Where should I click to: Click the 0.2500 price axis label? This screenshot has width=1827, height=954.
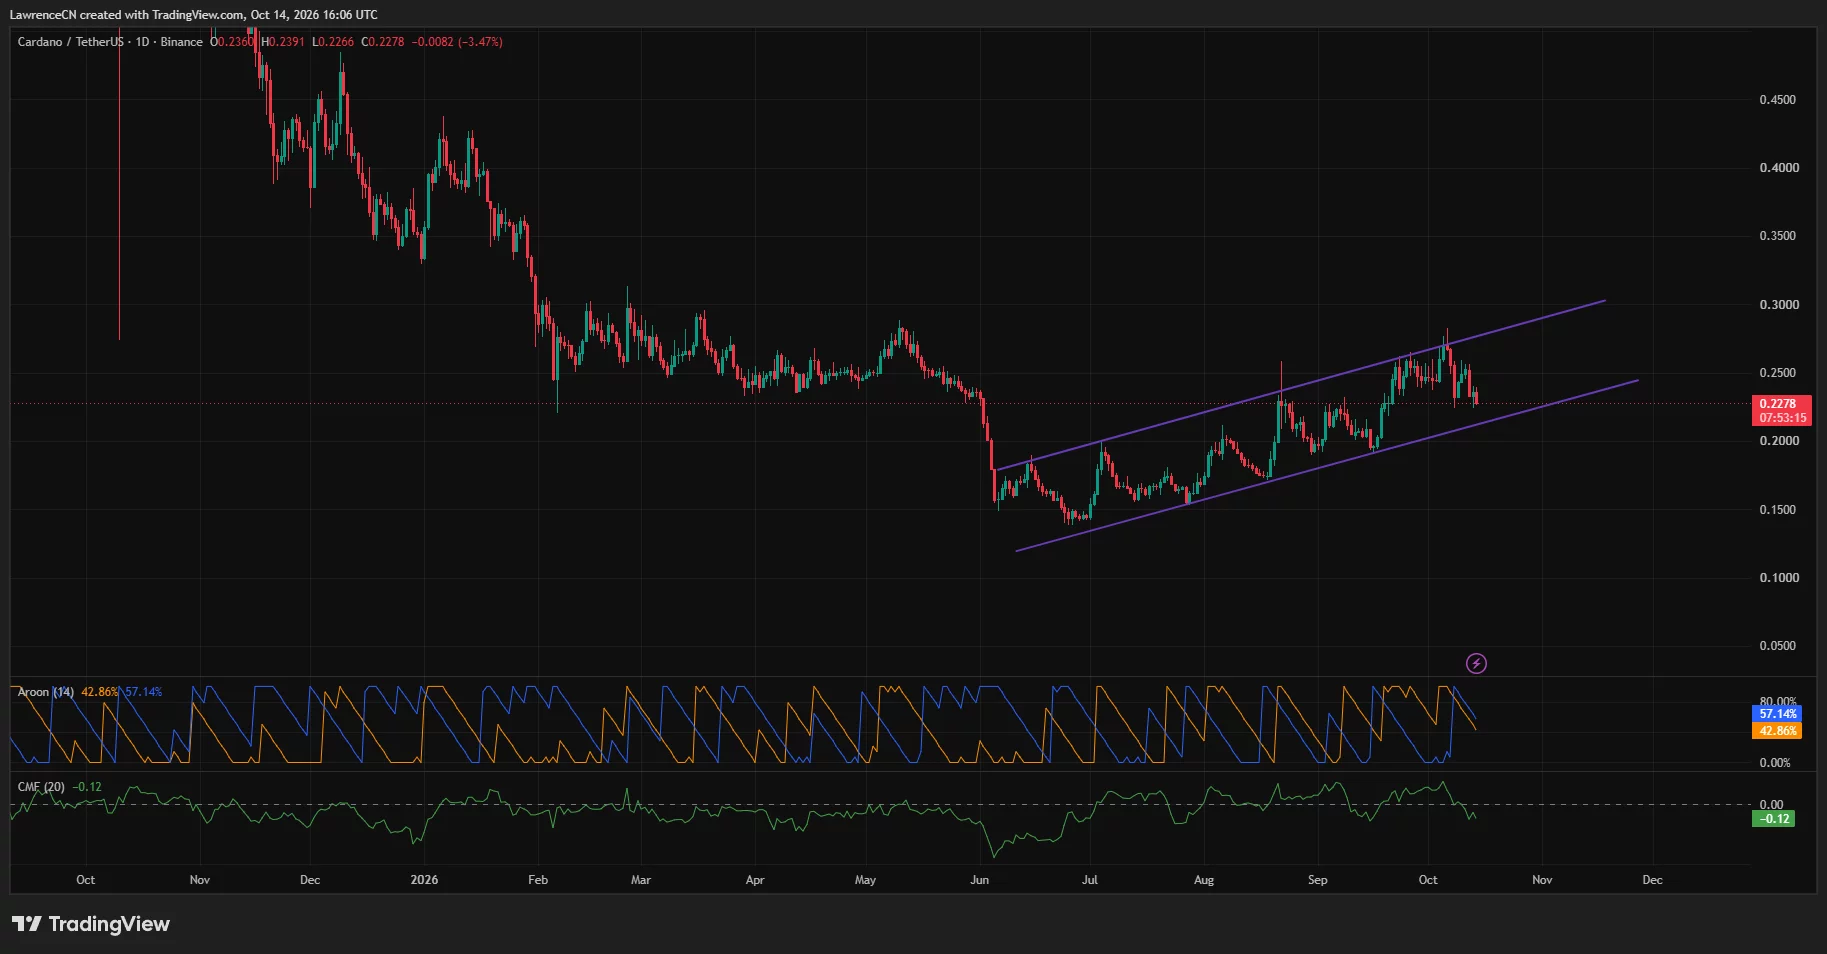[1778, 373]
